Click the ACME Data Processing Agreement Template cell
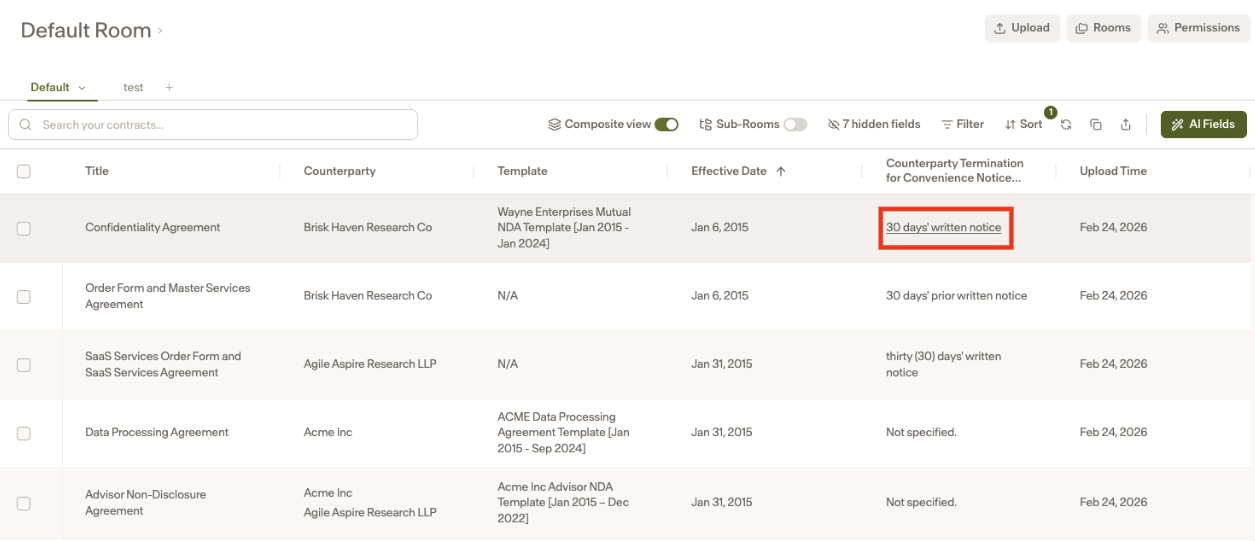 coord(563,433)
